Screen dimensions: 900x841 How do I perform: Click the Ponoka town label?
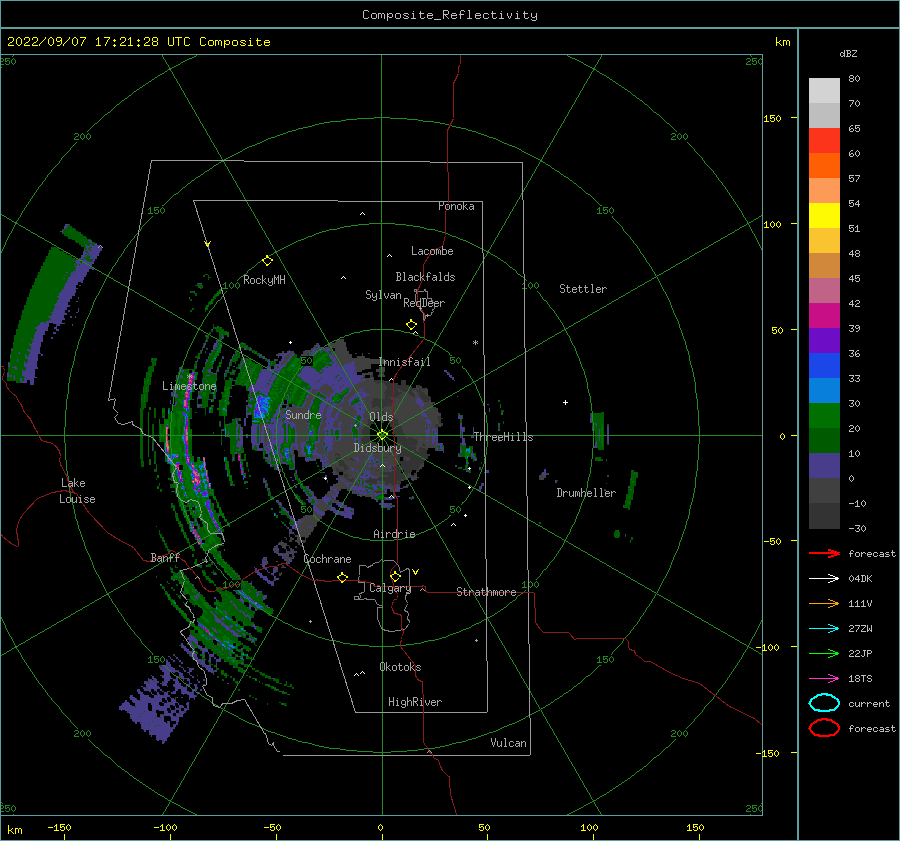[x=456, y=206]
